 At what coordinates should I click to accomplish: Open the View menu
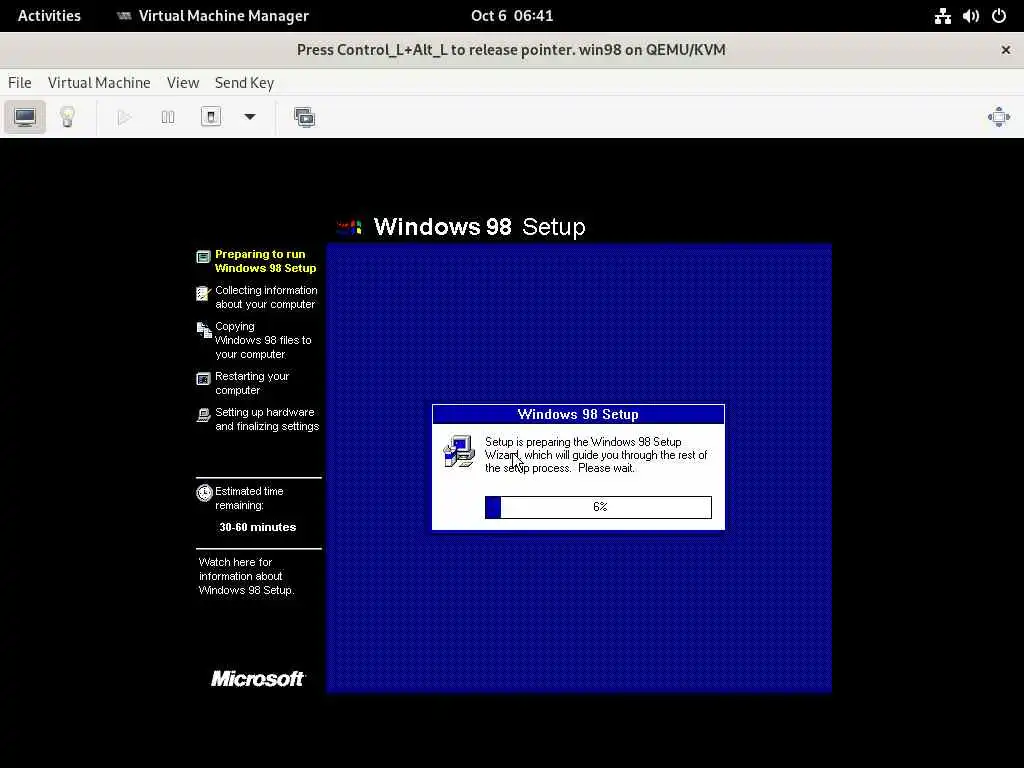coord(183,83)
